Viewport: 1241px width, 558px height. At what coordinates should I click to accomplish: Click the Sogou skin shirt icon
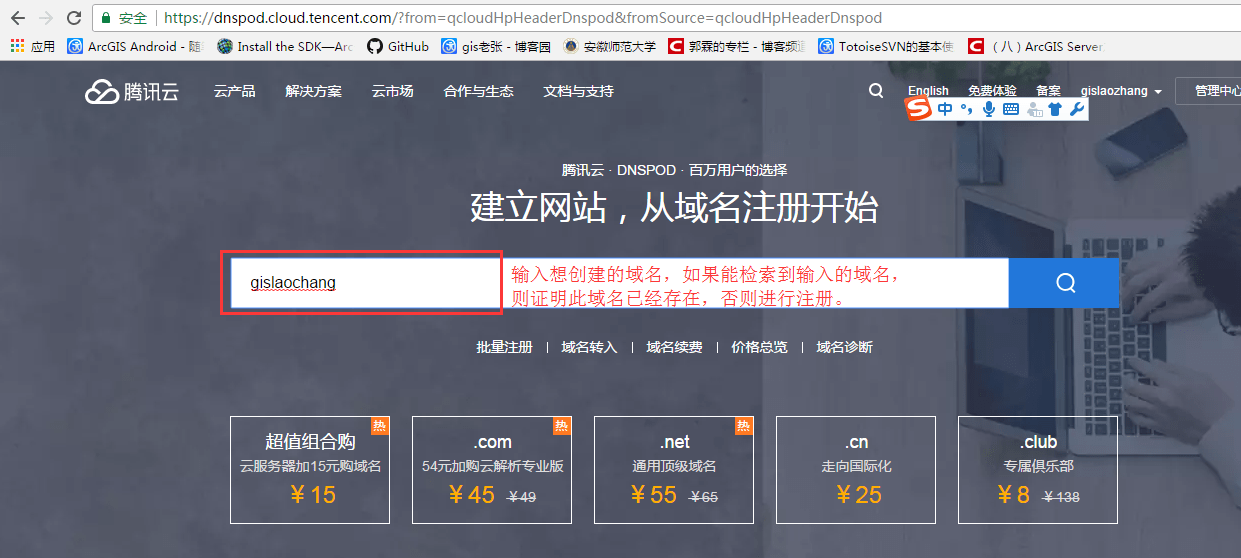click(1056, 110)
